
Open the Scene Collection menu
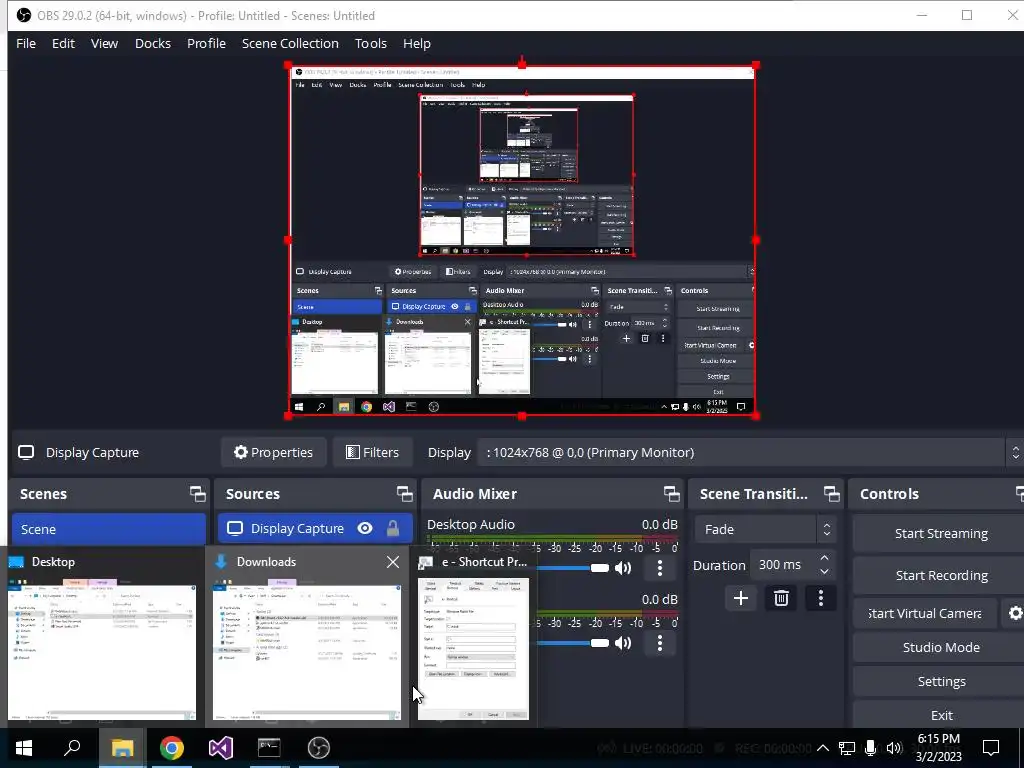coord(290,44)
